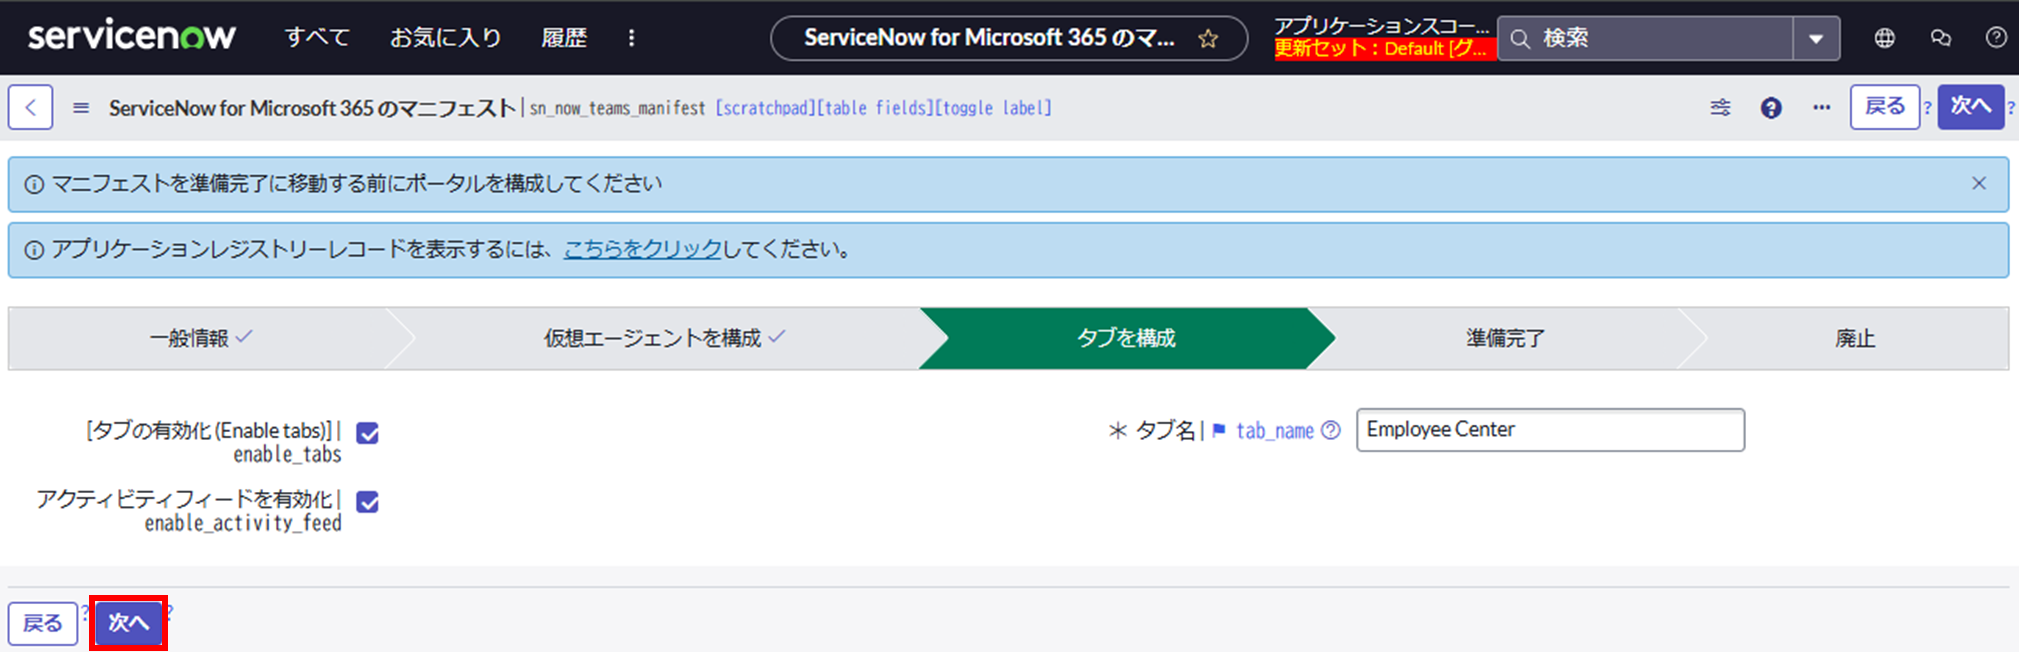Edit the タブ名 field containing Employee Center

[1550, 430]
